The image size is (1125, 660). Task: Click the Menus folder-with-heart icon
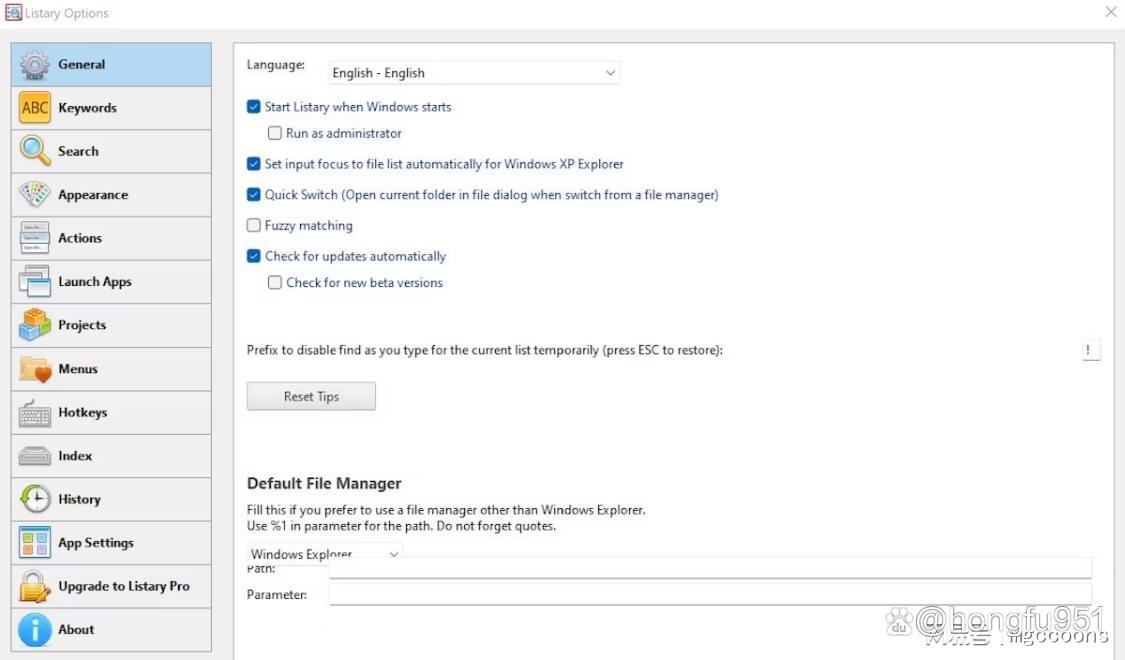tap(34, 369)
